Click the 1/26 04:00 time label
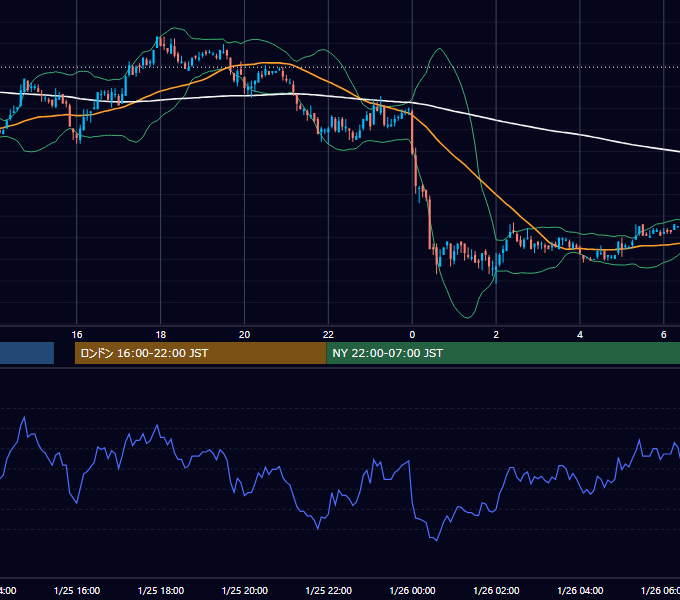Screen dimensions: 680x600 pyautogui.click(x=580, y=590)
